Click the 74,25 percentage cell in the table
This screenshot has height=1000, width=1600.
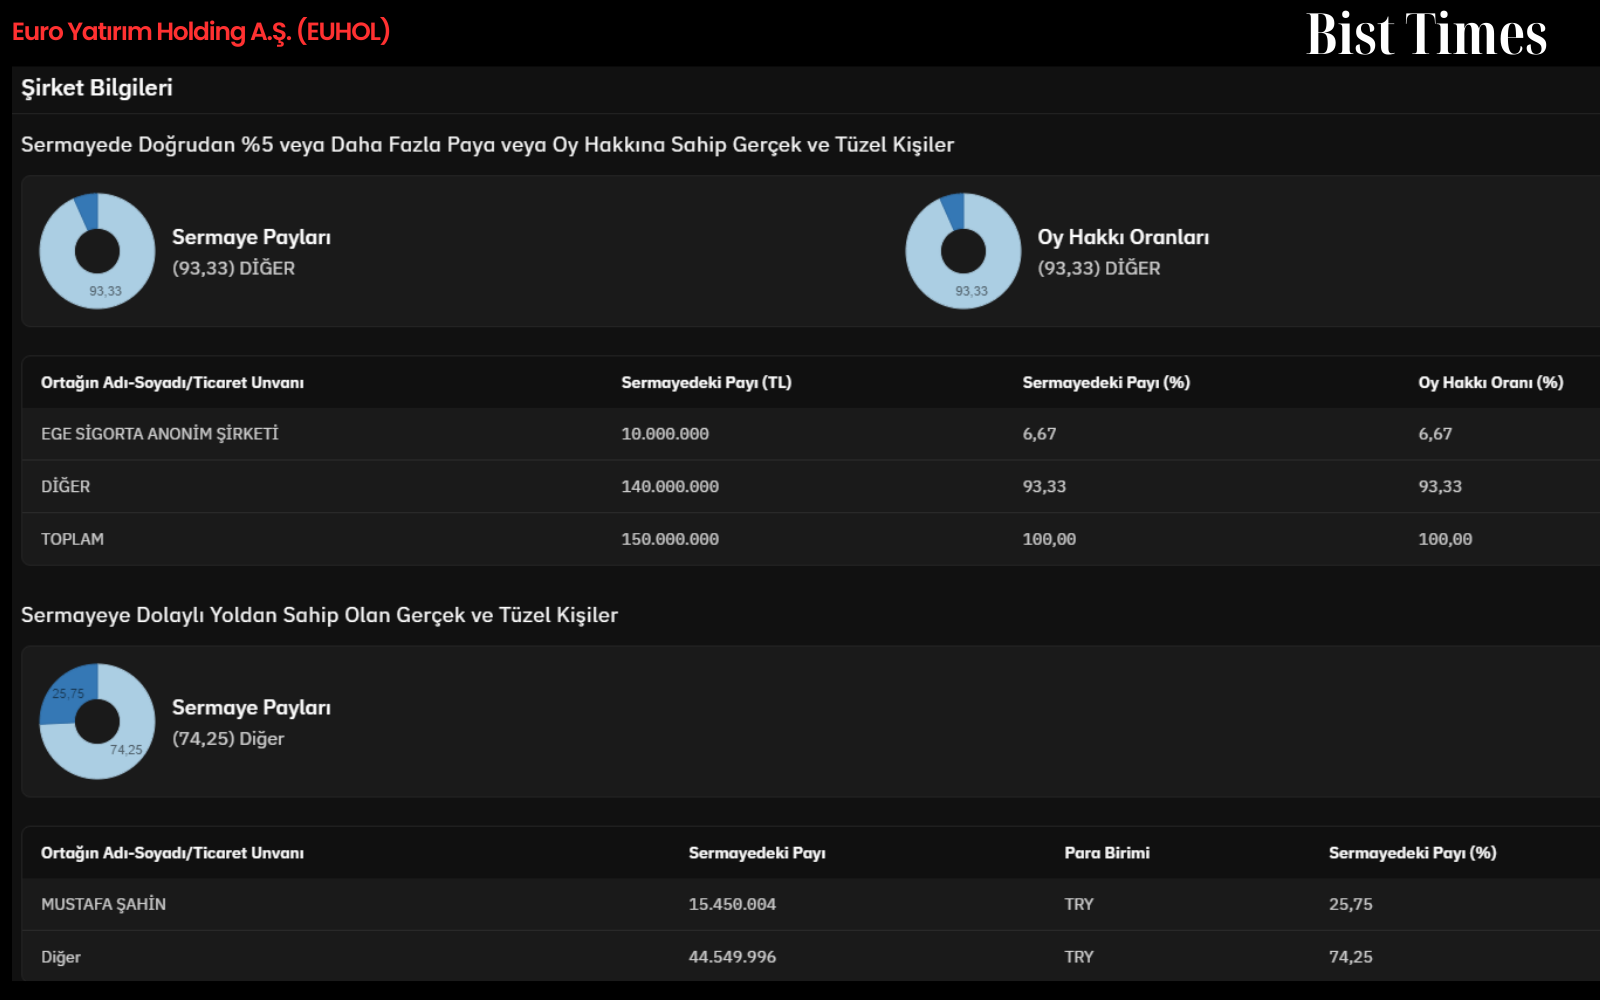(x=1350, y=957)
